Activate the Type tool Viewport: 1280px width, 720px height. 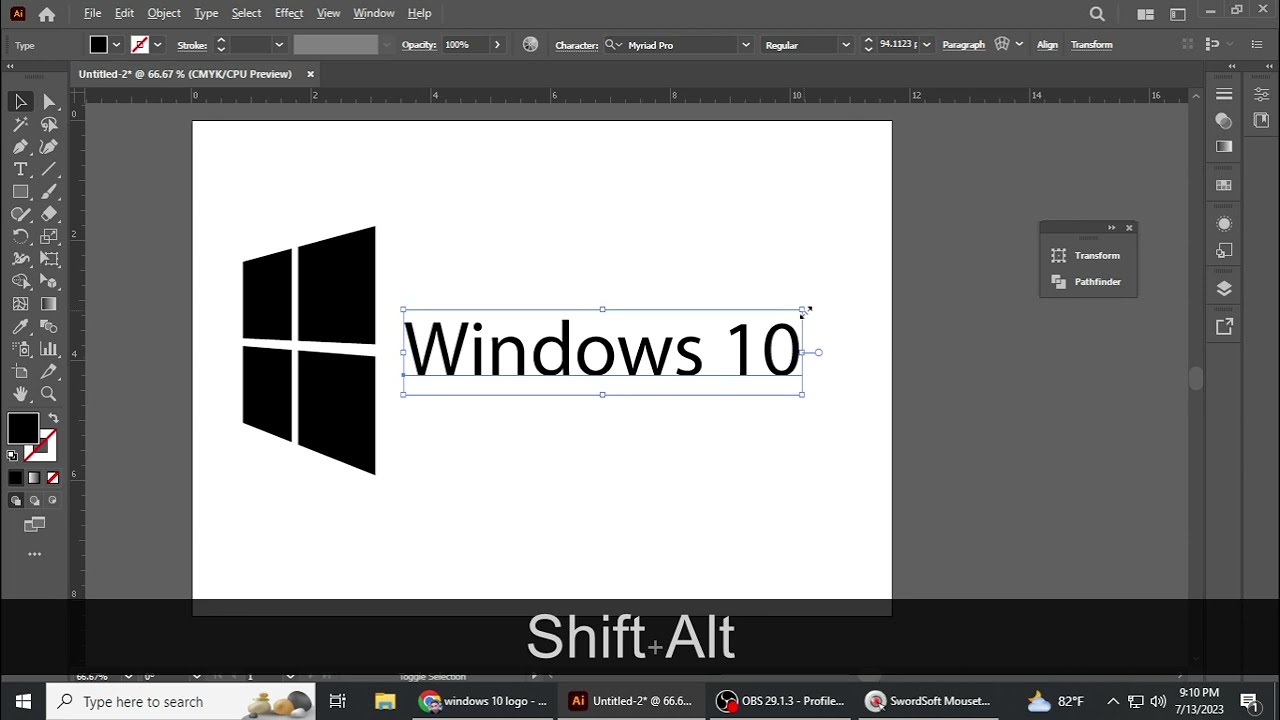click(x=20, y=170)
